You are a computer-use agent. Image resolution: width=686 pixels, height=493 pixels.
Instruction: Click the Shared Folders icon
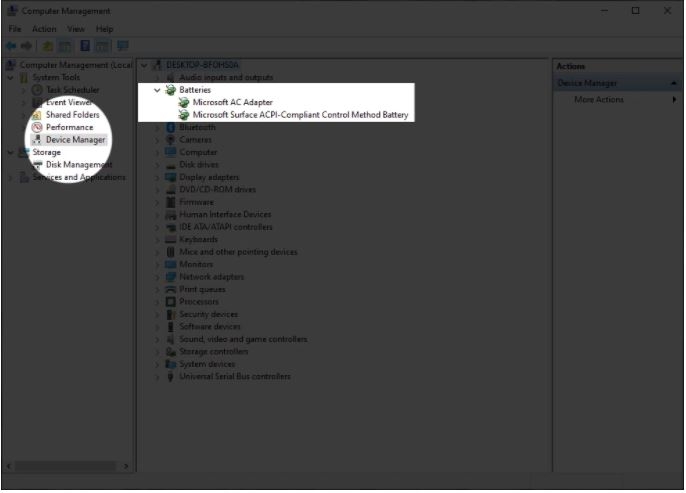pos(37,115)
